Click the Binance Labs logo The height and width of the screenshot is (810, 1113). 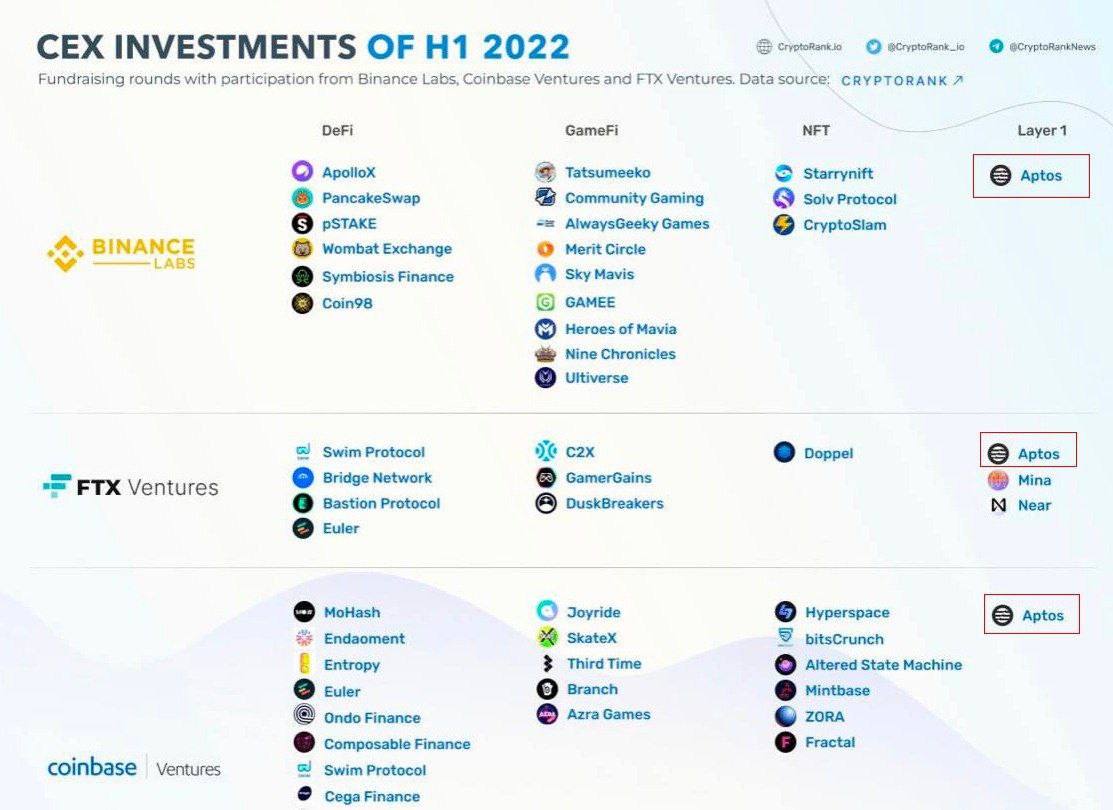point(121,253)
